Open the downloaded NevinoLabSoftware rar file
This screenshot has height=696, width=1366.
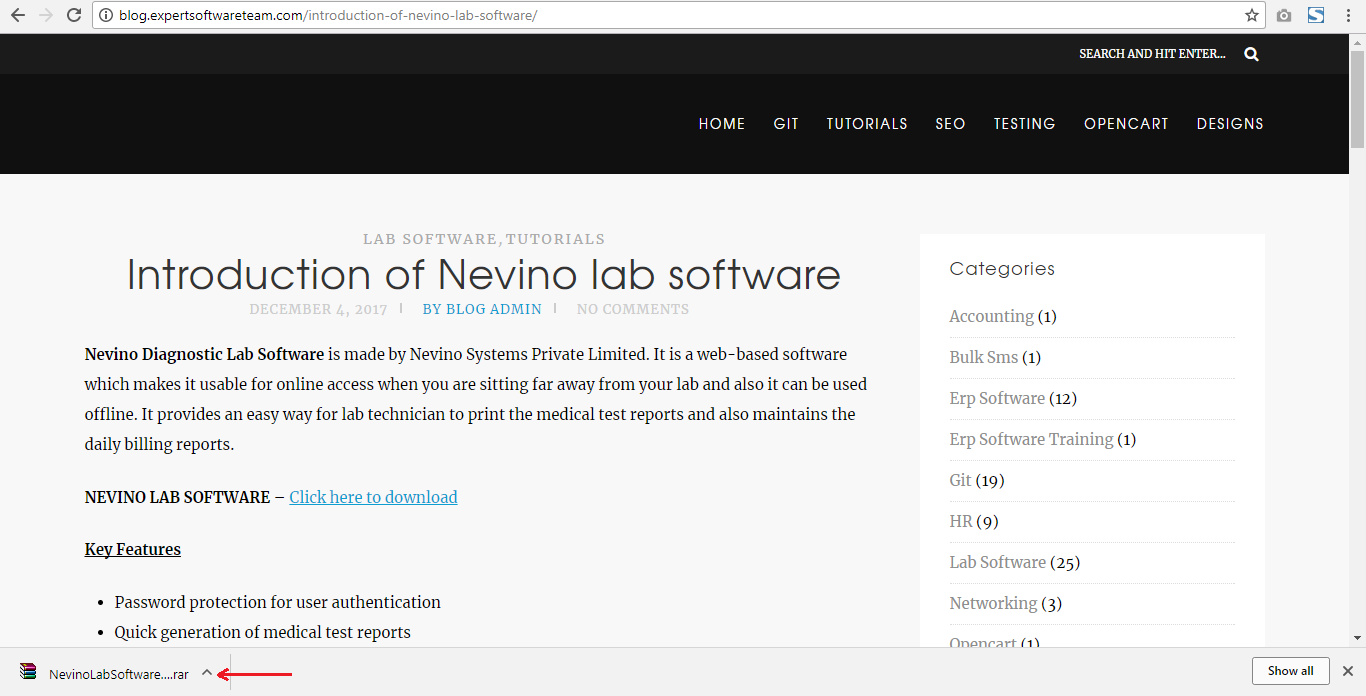[118, 674]
